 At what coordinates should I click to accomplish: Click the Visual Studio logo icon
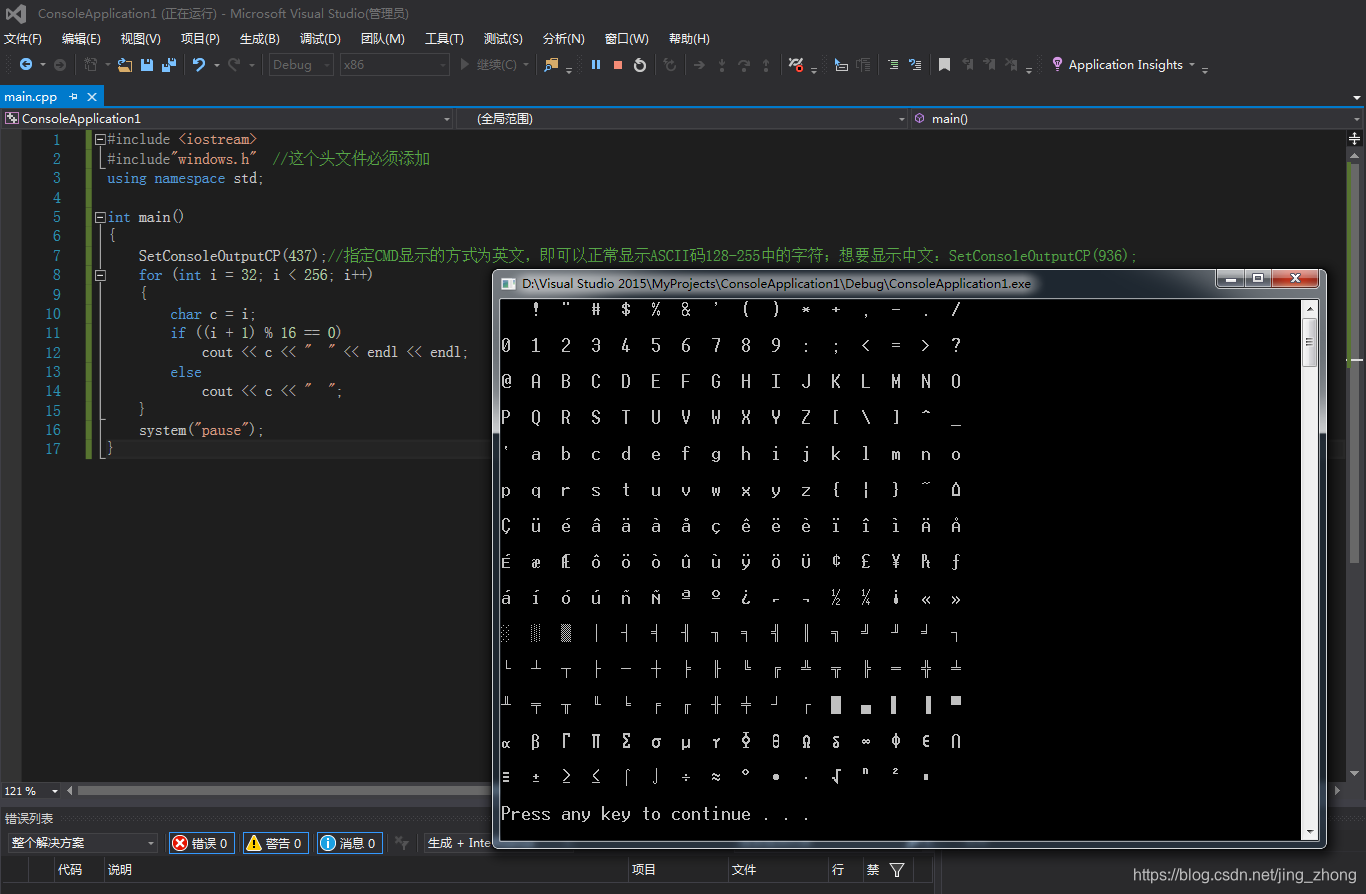tap(16, 14)
